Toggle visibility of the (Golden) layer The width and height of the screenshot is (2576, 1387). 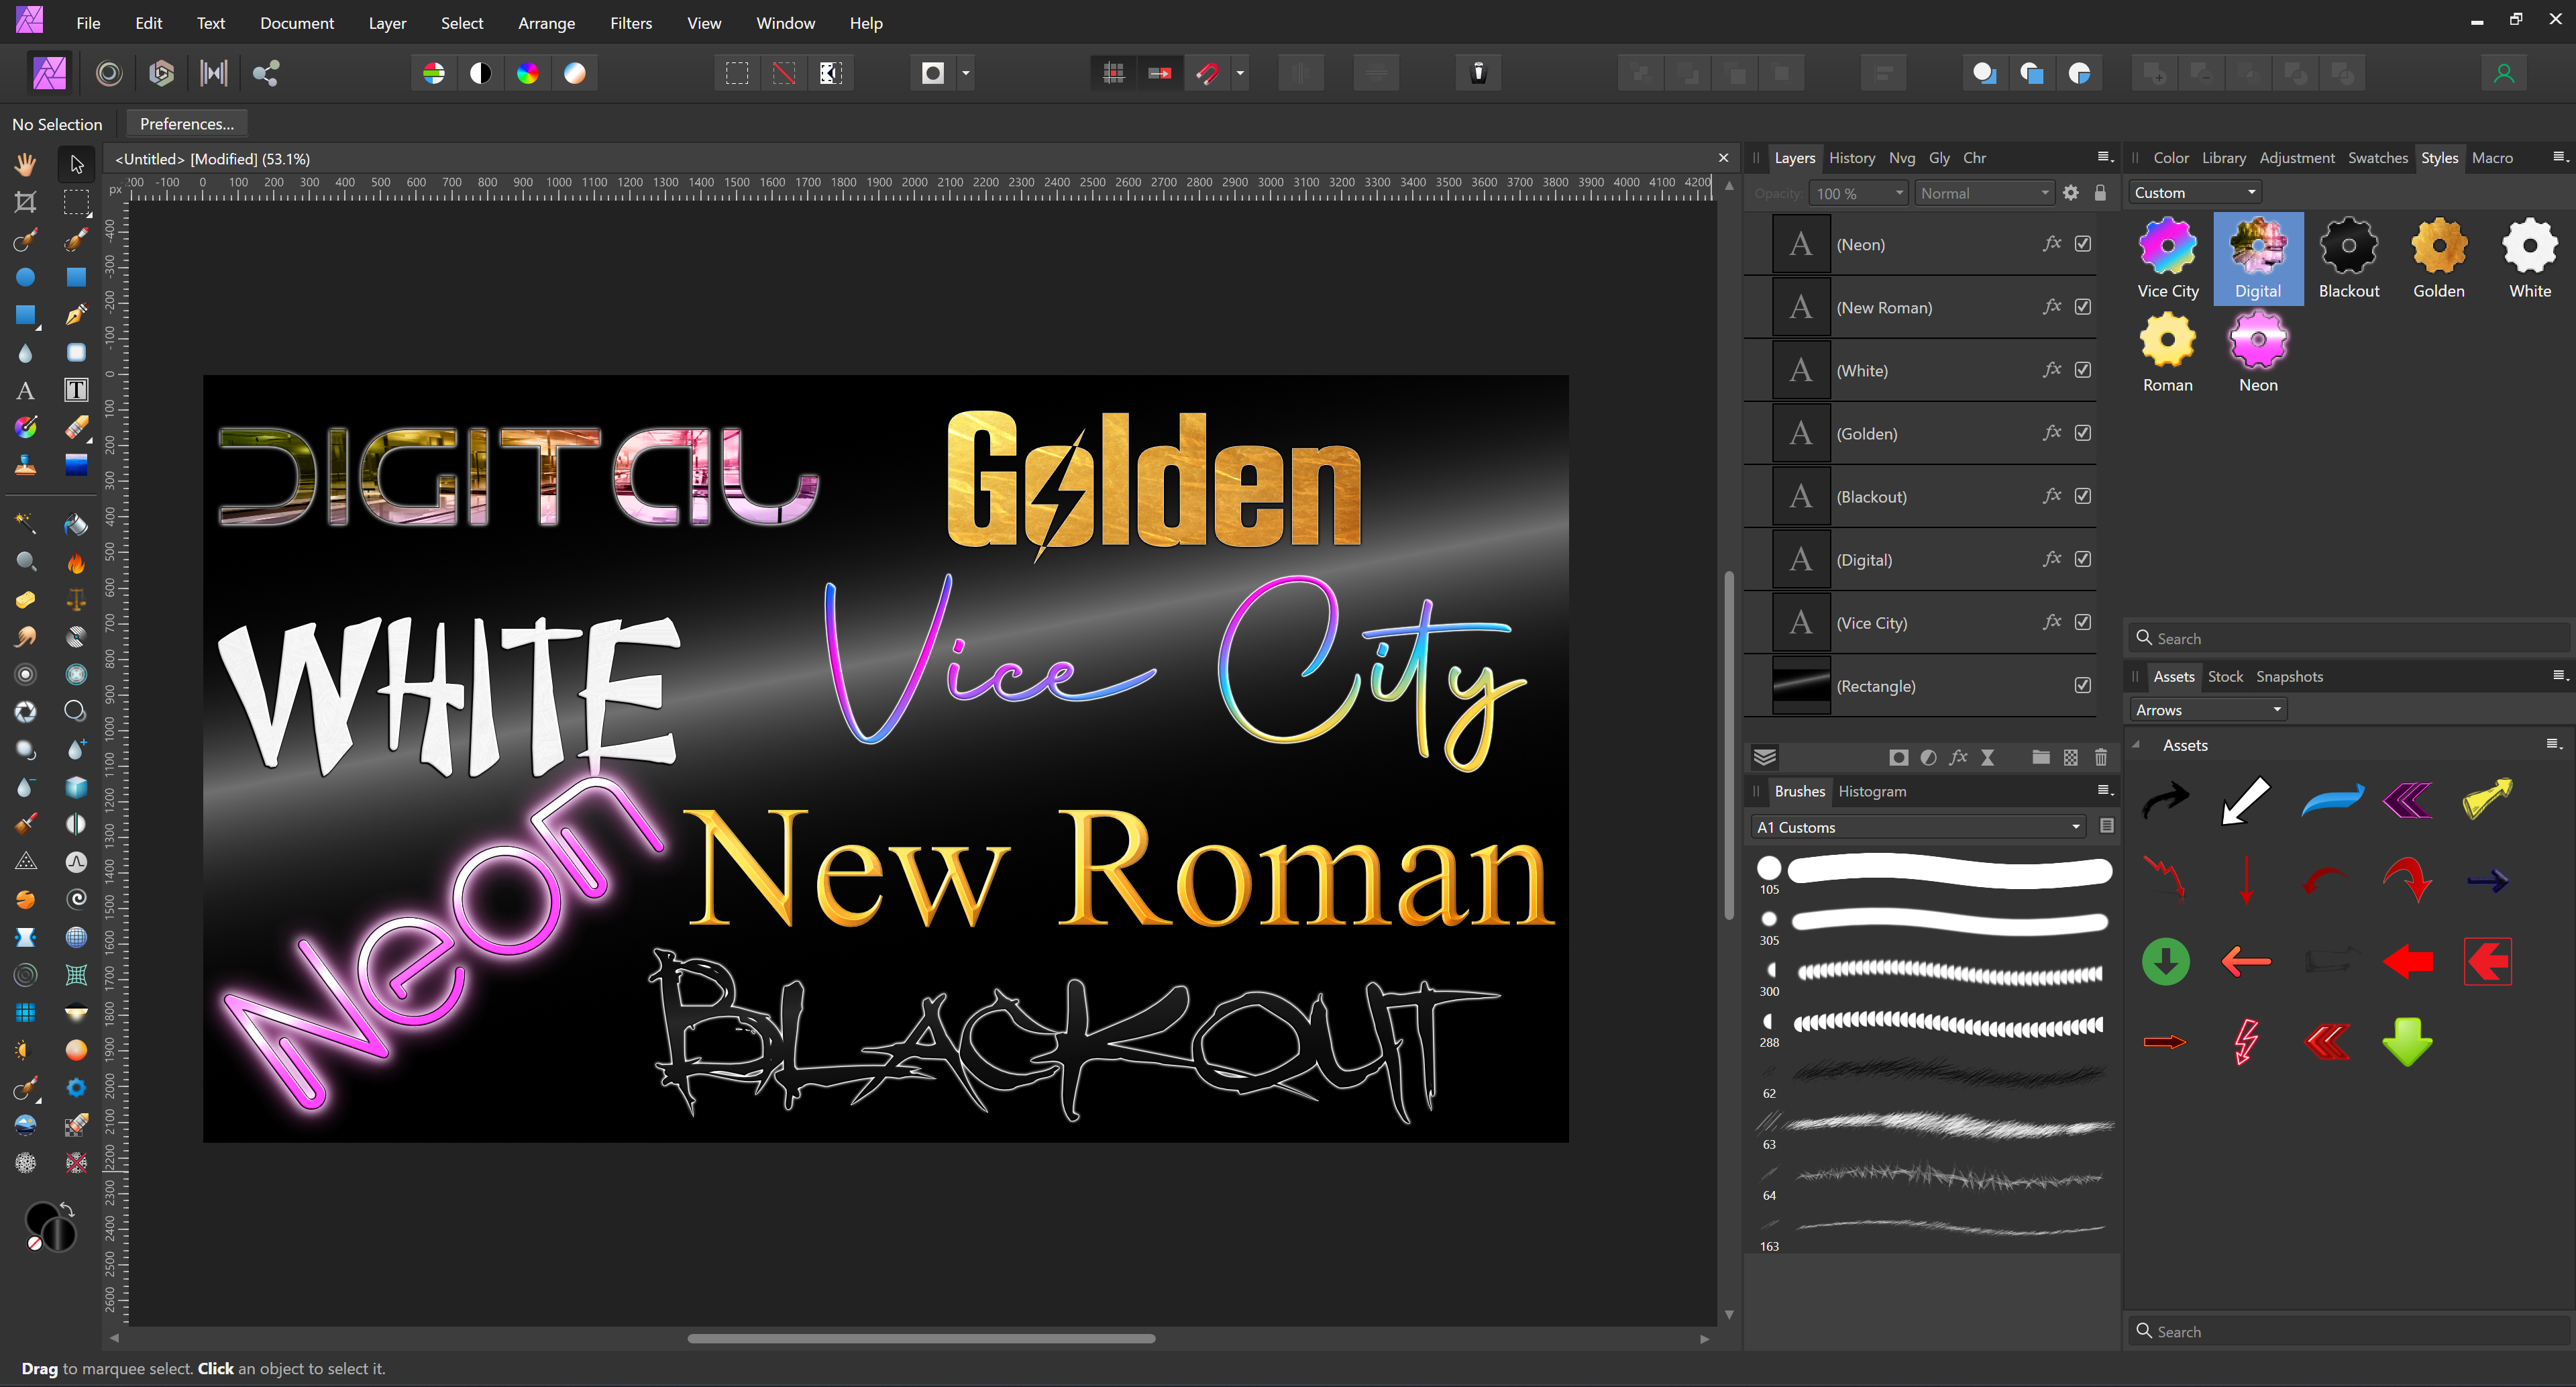tap(2083, 433)
